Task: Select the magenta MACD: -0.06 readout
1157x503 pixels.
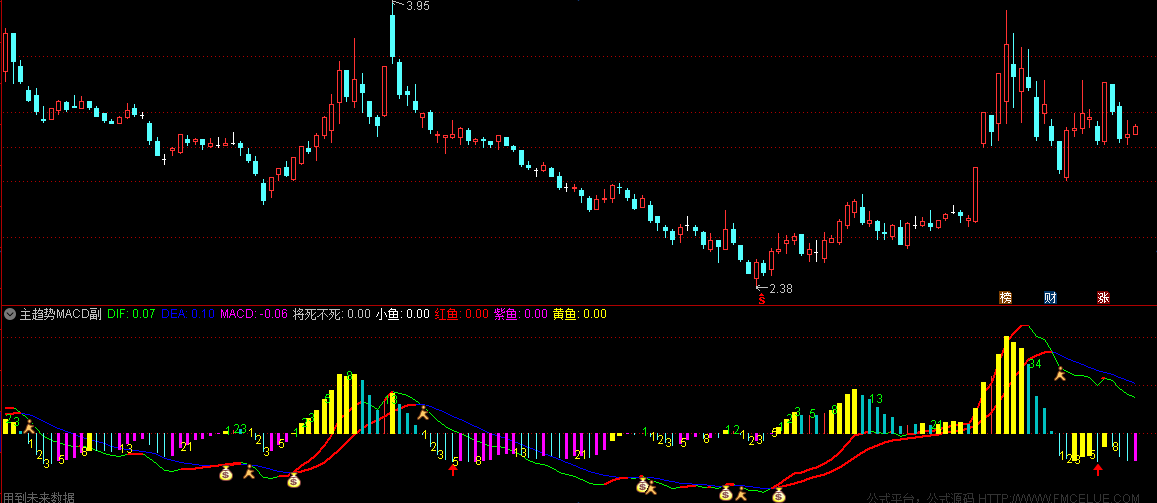Action: coord(254,314)
